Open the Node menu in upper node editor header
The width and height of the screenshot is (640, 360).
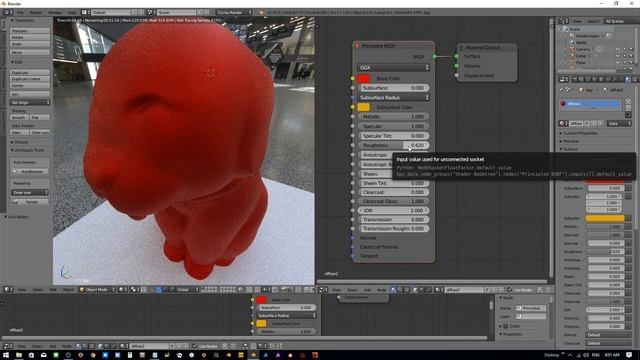pyautogui.click(x=381, y=290)
